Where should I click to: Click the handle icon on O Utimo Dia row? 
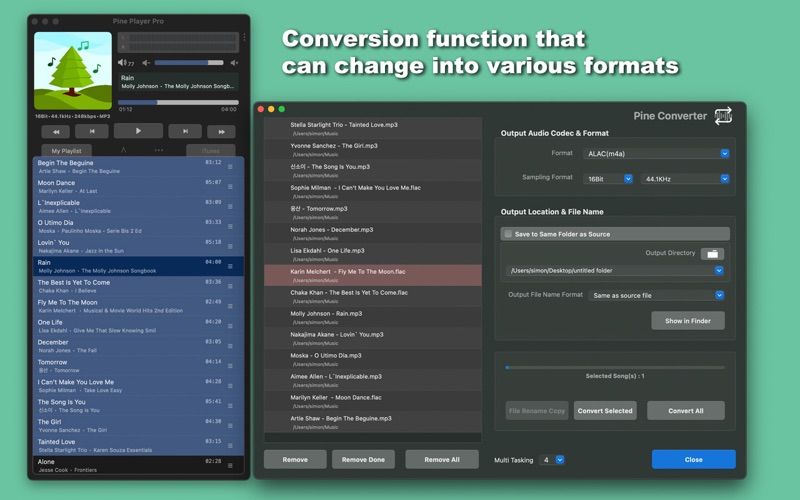(x=230, y=227)
